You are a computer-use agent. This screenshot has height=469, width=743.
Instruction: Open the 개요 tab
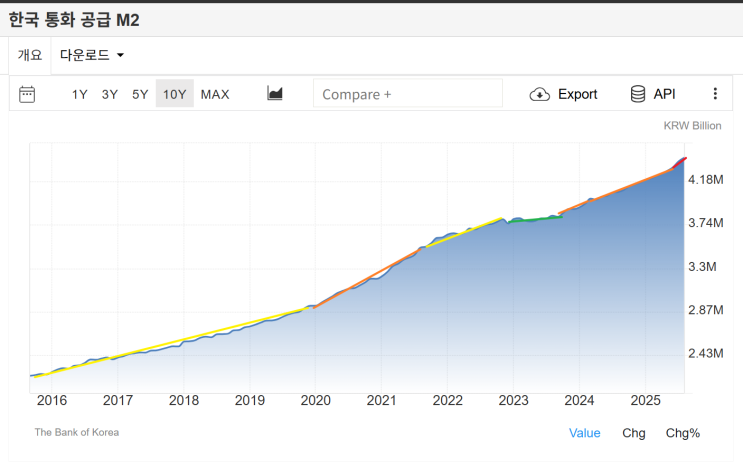tap(30, 55)
